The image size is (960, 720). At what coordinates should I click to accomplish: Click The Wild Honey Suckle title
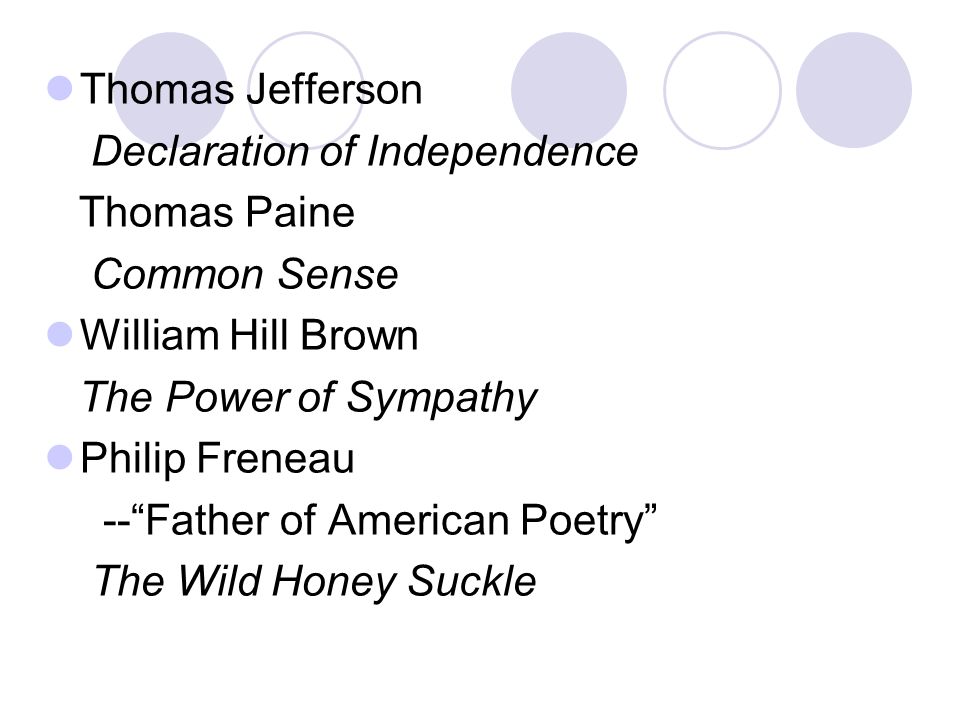coord(315,582)
